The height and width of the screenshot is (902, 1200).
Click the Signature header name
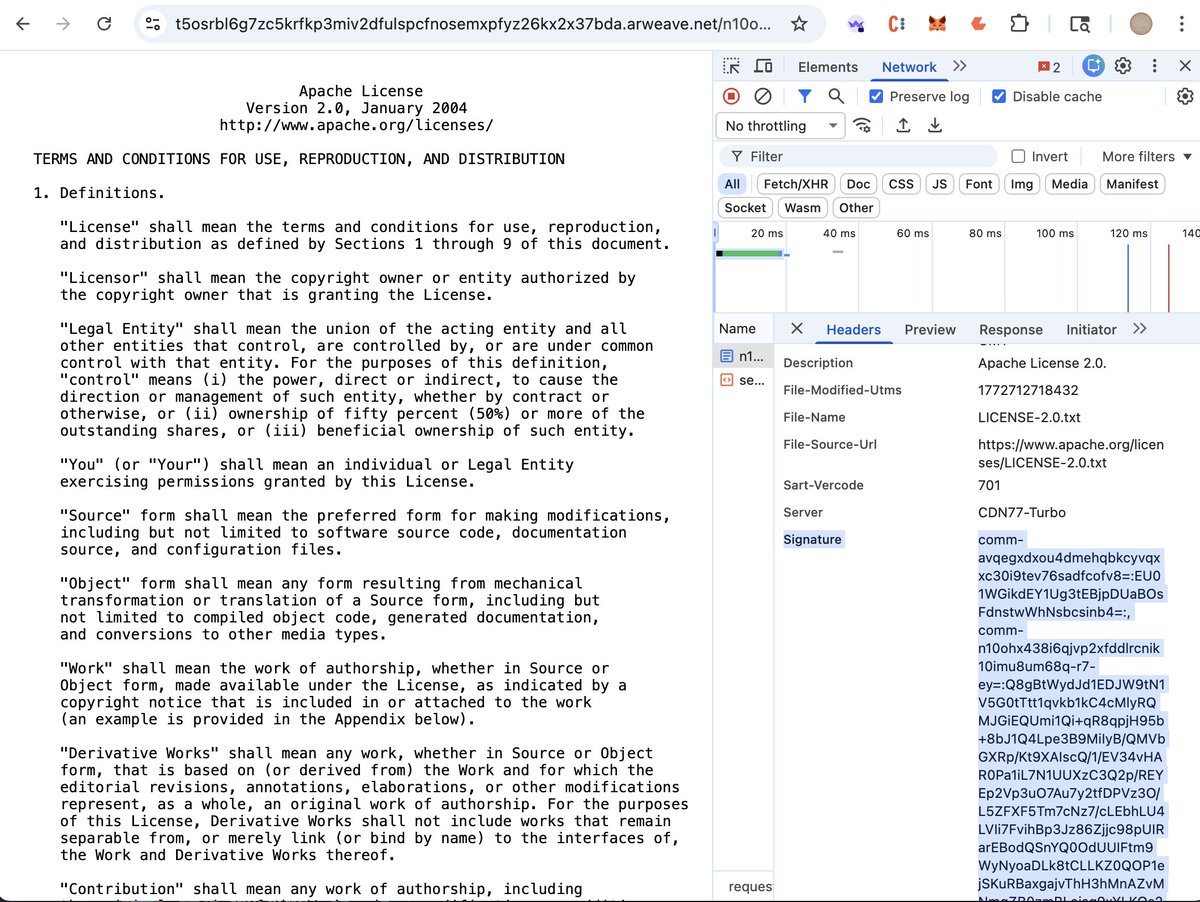813,539
